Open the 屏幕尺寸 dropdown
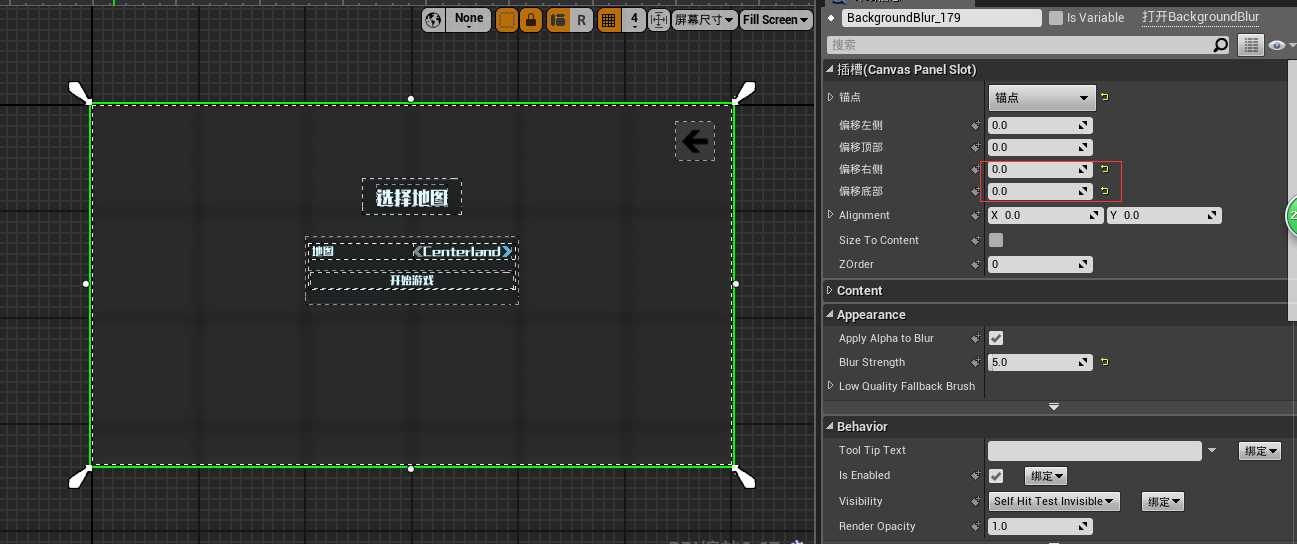1297x544 pixels. tap(705, 20)
